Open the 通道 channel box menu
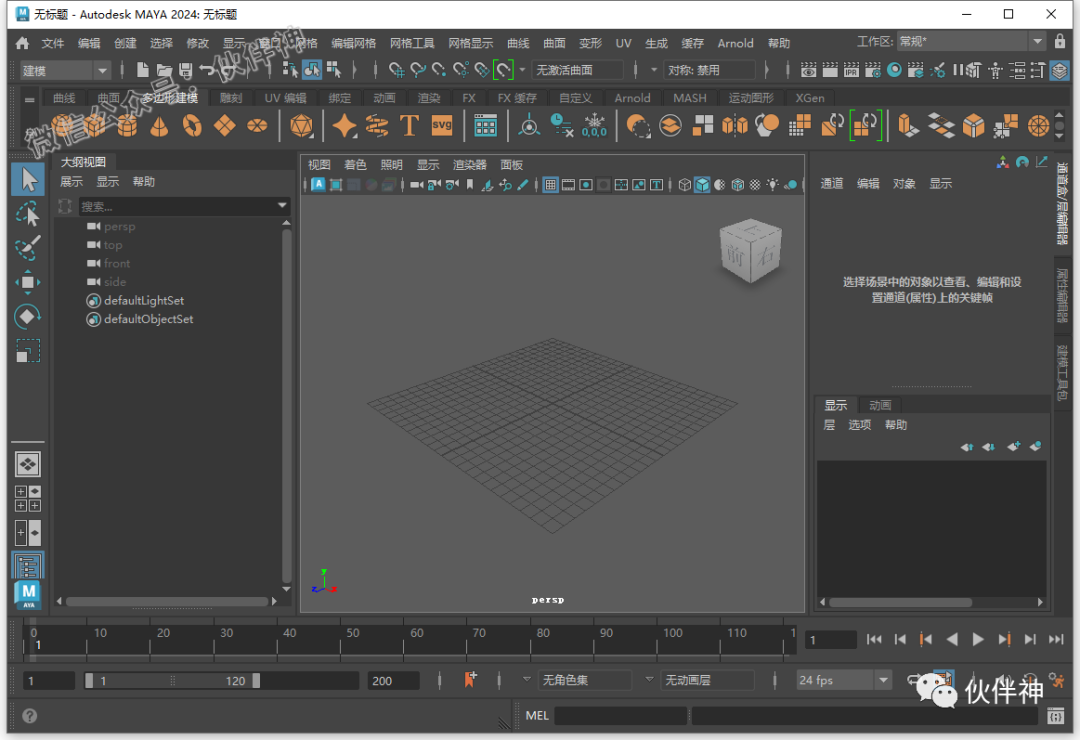This screenshot has width=1080, height=740. tap(831, 183)
